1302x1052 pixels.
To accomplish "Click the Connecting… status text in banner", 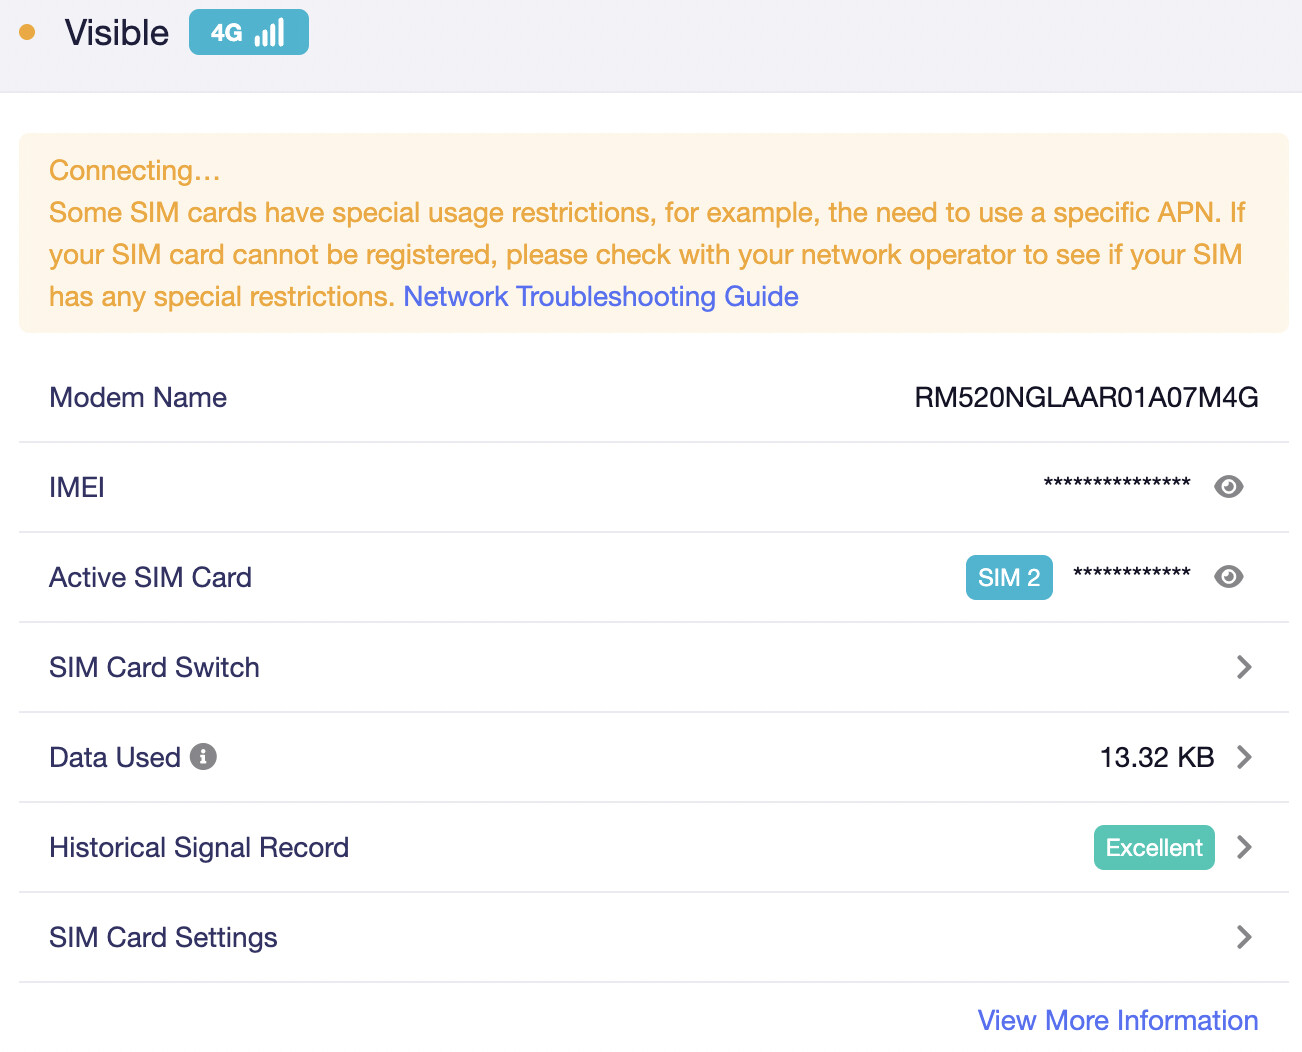I will pyautogui.click(x=134, y=171).
